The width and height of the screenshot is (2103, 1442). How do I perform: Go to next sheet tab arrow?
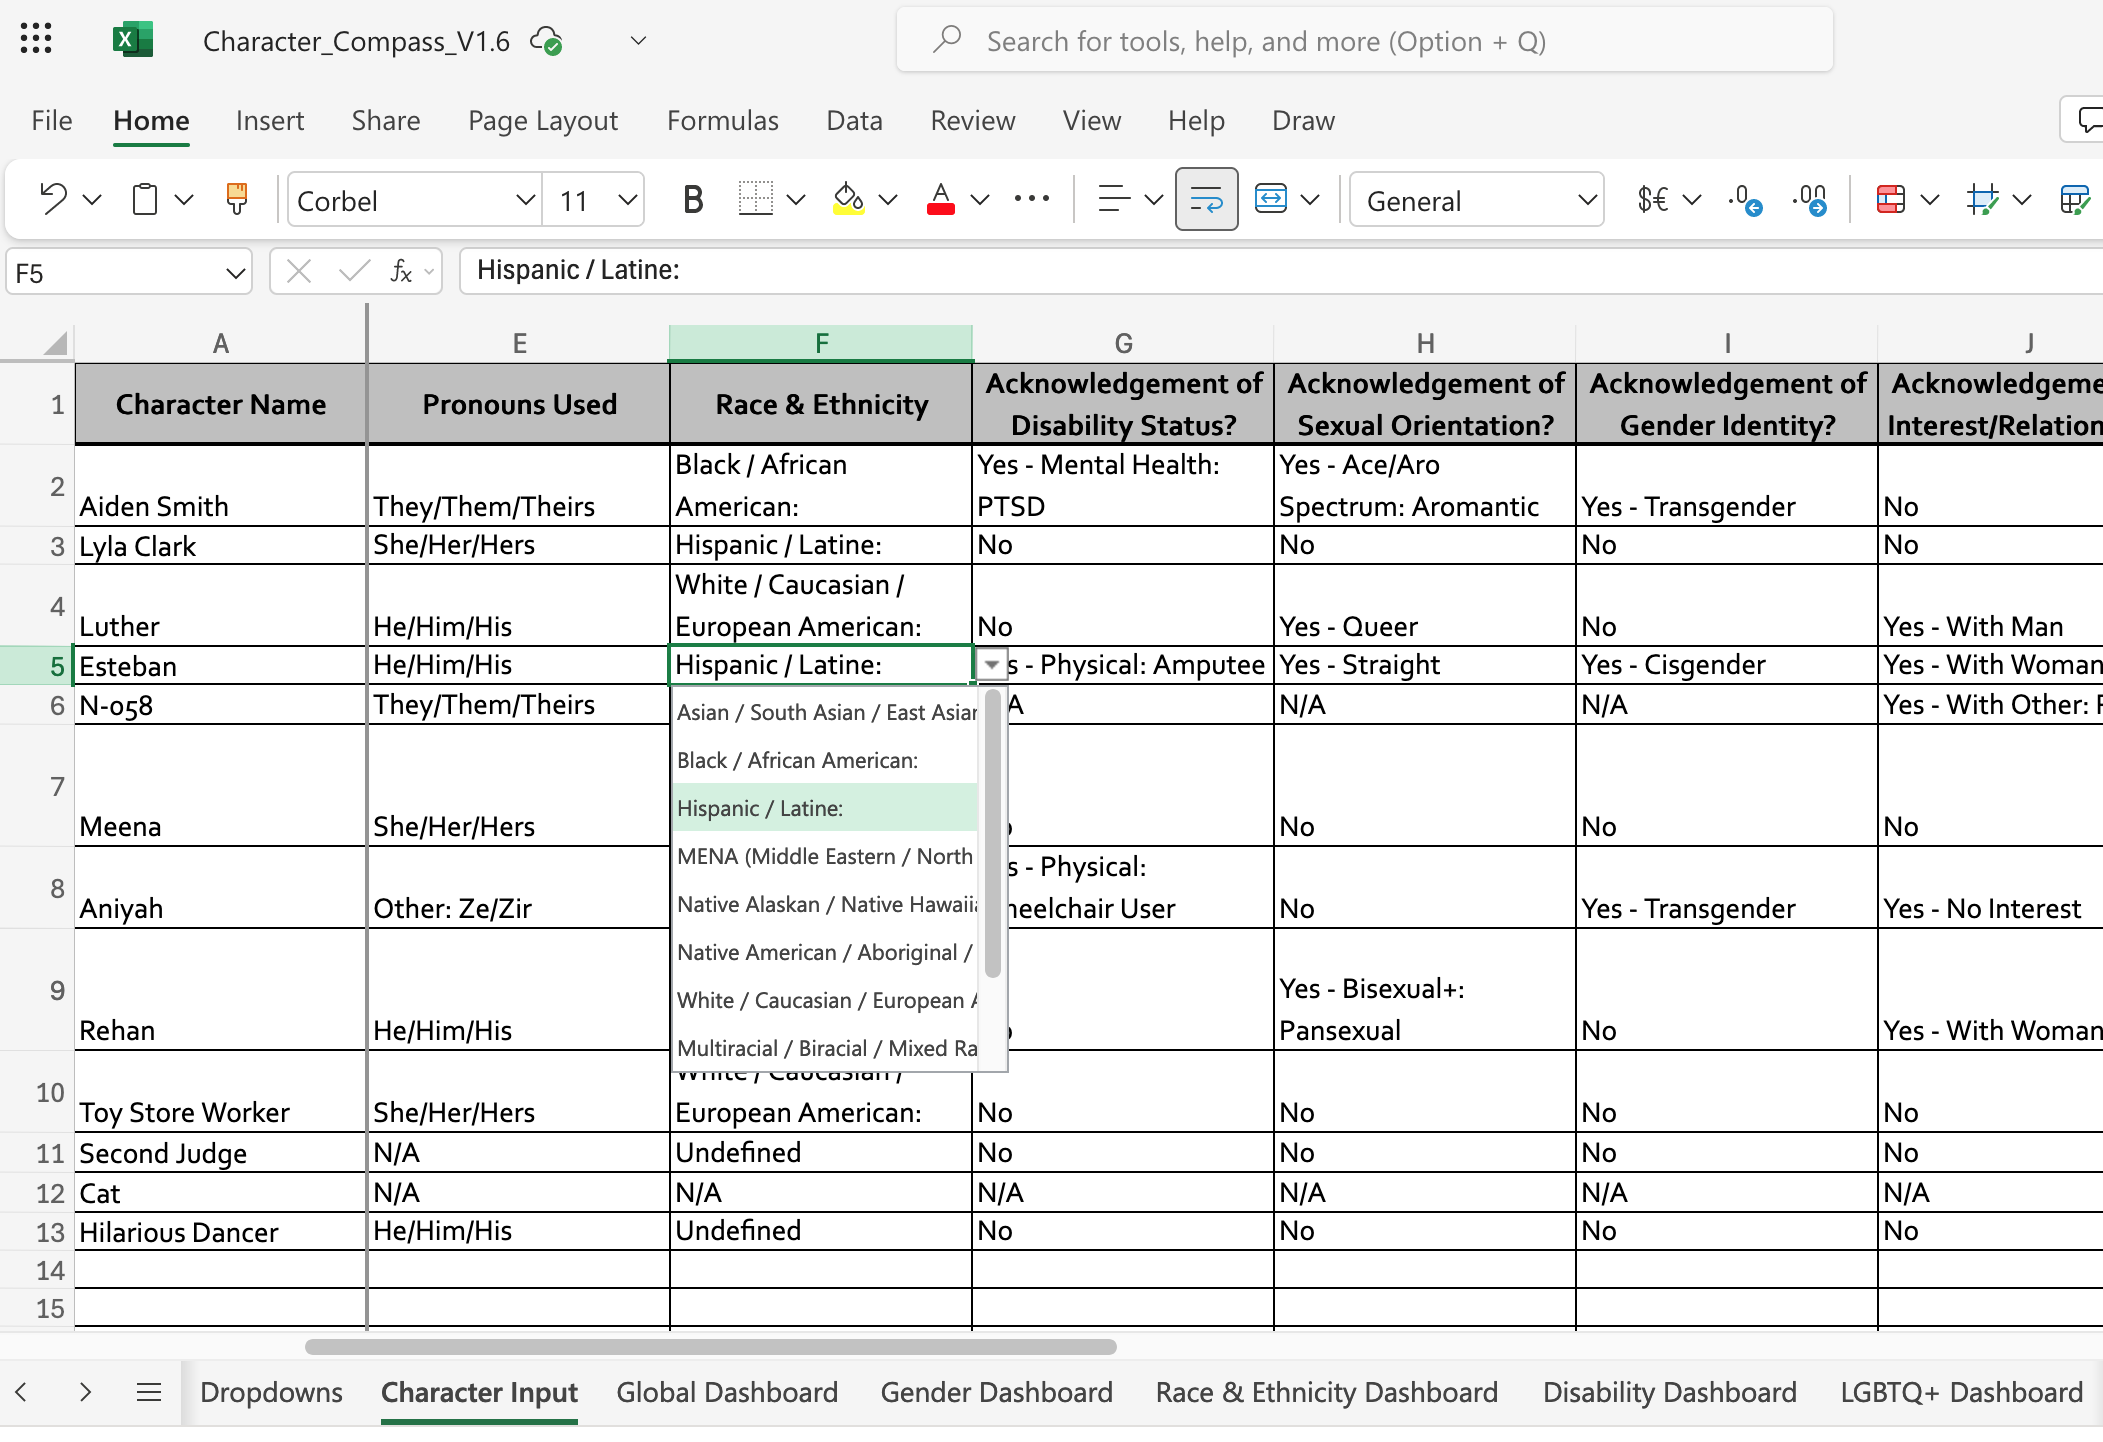tap(85, 1391)
